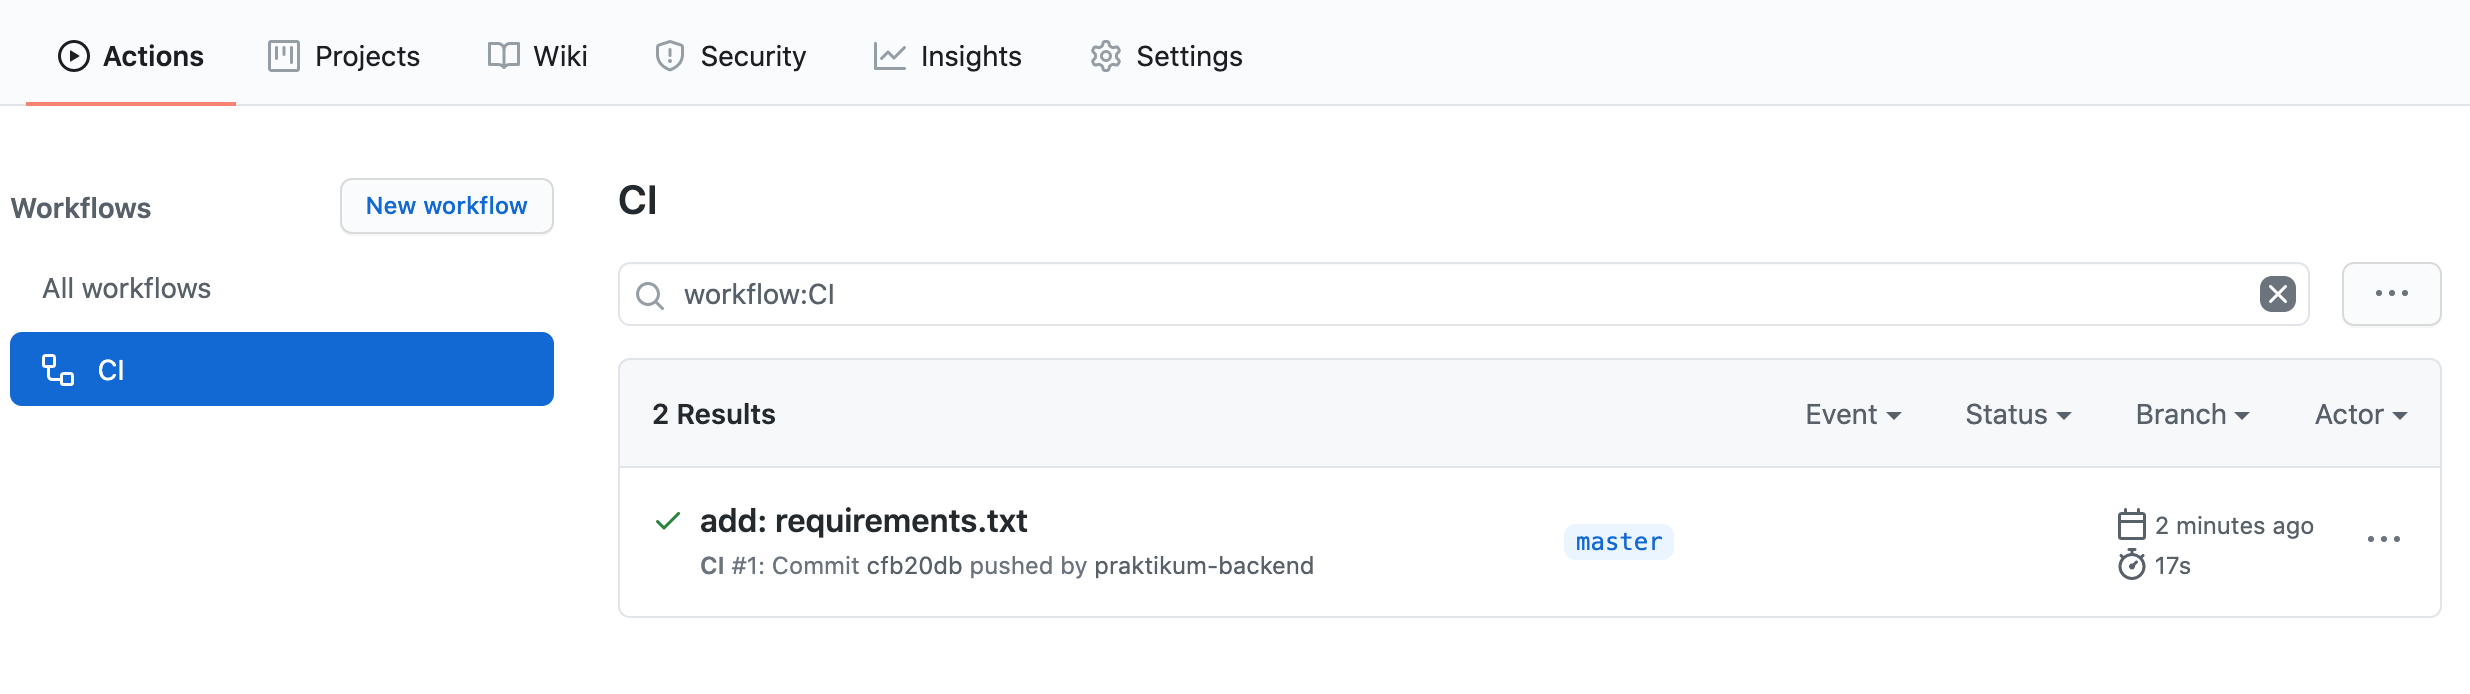Open run options three-dot menu
The image size is (2470, 694).
click(x=2384, y=539)
